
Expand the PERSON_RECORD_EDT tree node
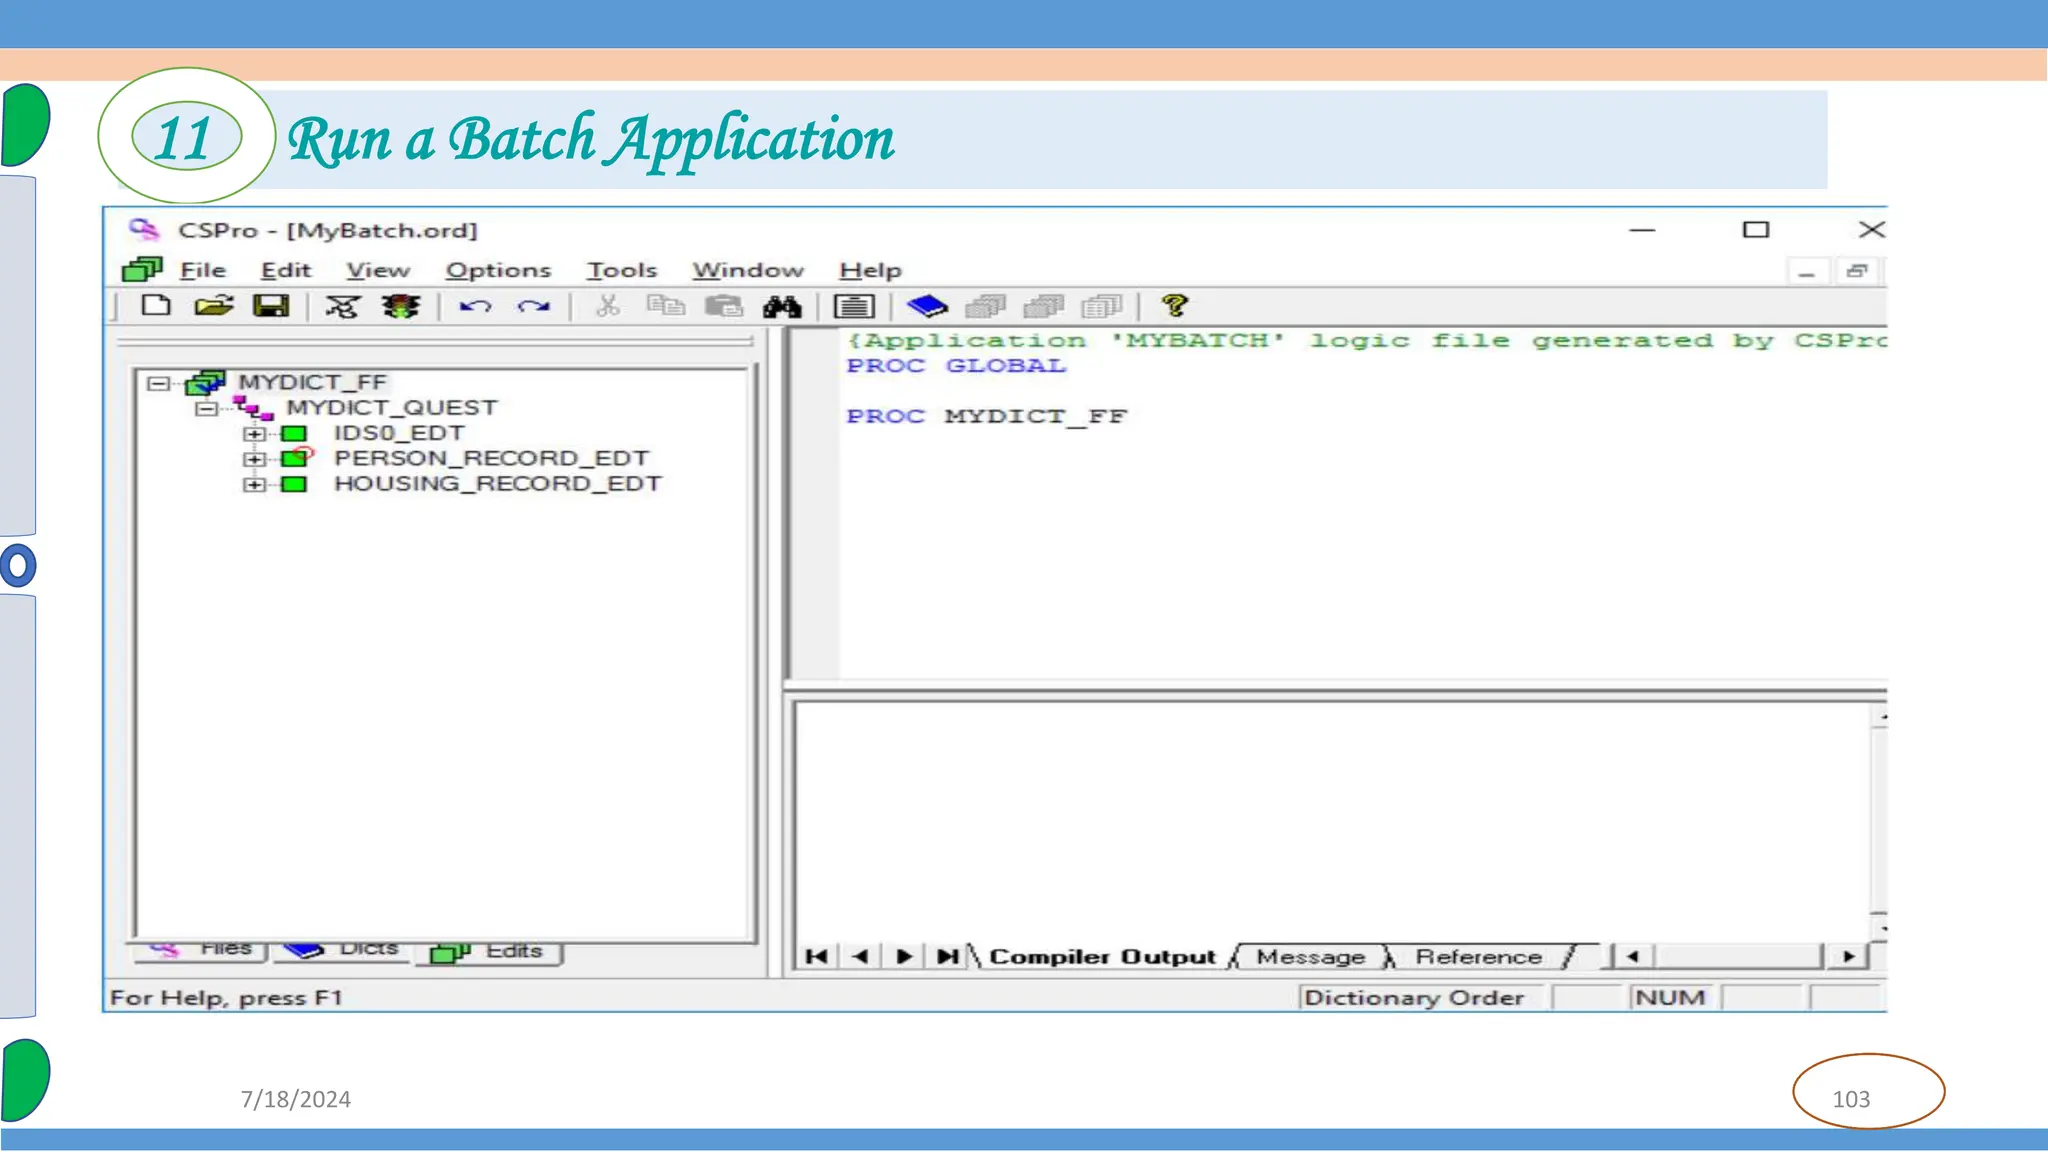[x=254, y=459]
